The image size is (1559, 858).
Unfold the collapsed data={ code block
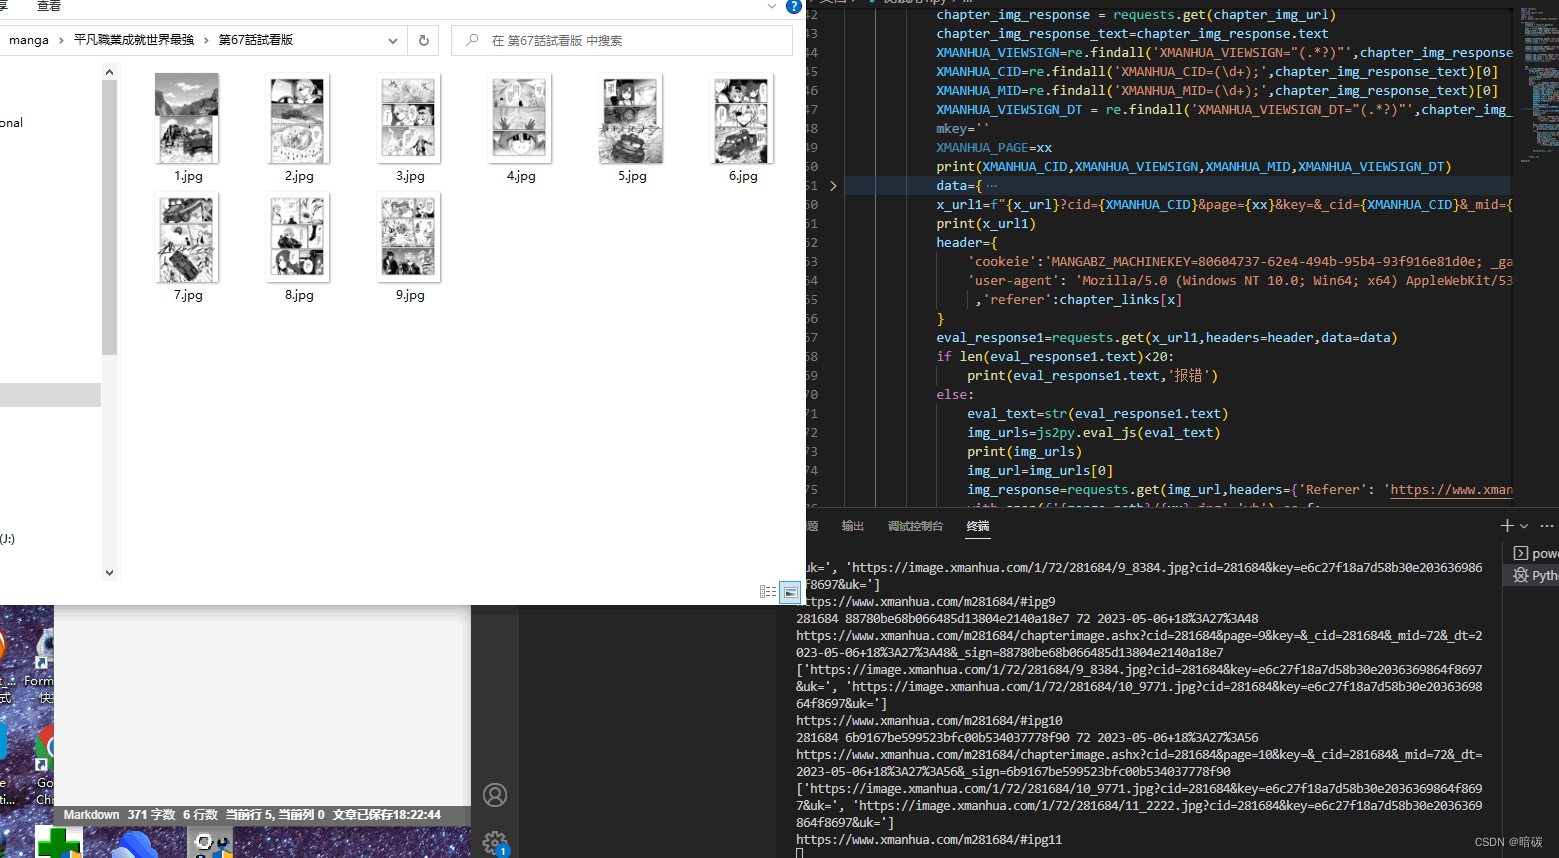pyautogui.click(x=833, y=186)
